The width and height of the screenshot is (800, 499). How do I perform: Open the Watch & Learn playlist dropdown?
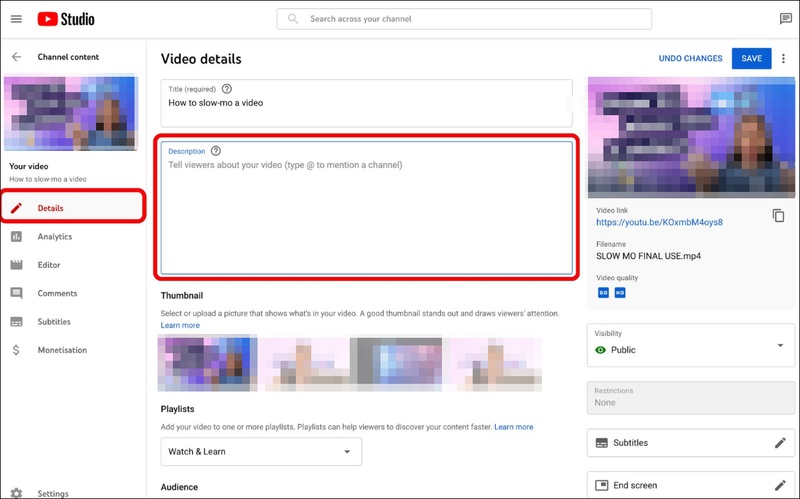click(x=261, y=452)
